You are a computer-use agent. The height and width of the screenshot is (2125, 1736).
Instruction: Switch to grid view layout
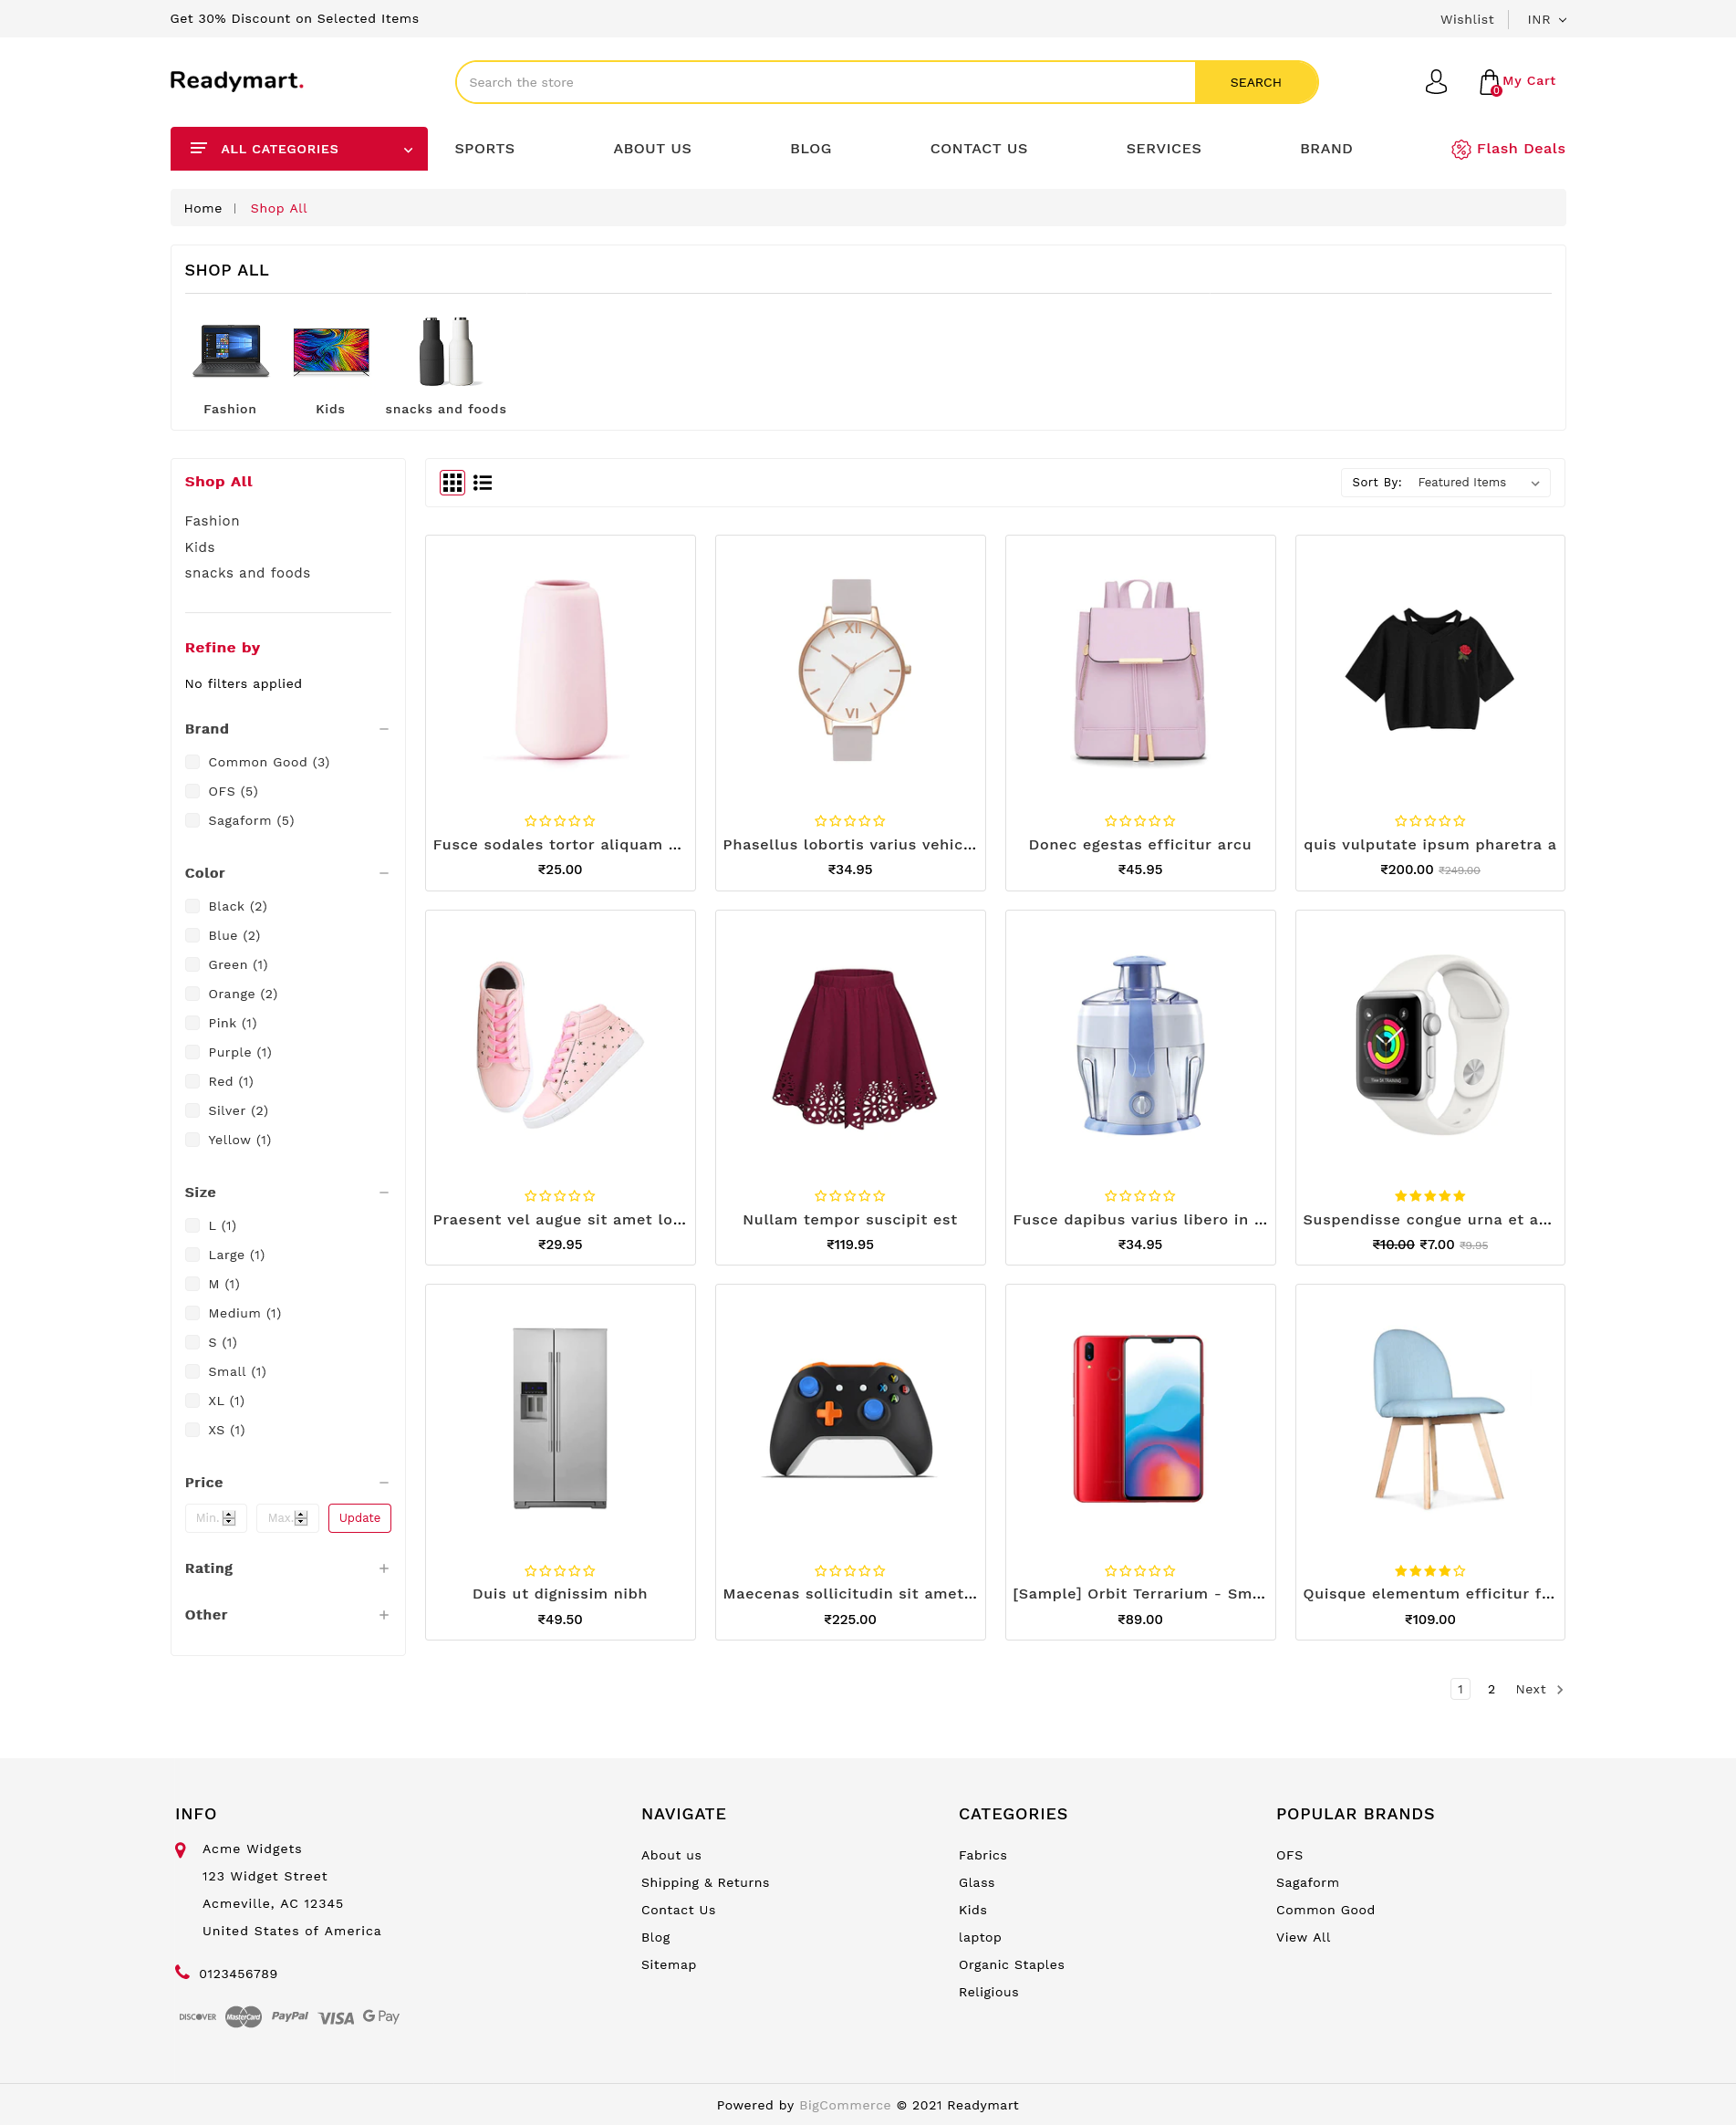pyautogui.click(x=452, y=483)
